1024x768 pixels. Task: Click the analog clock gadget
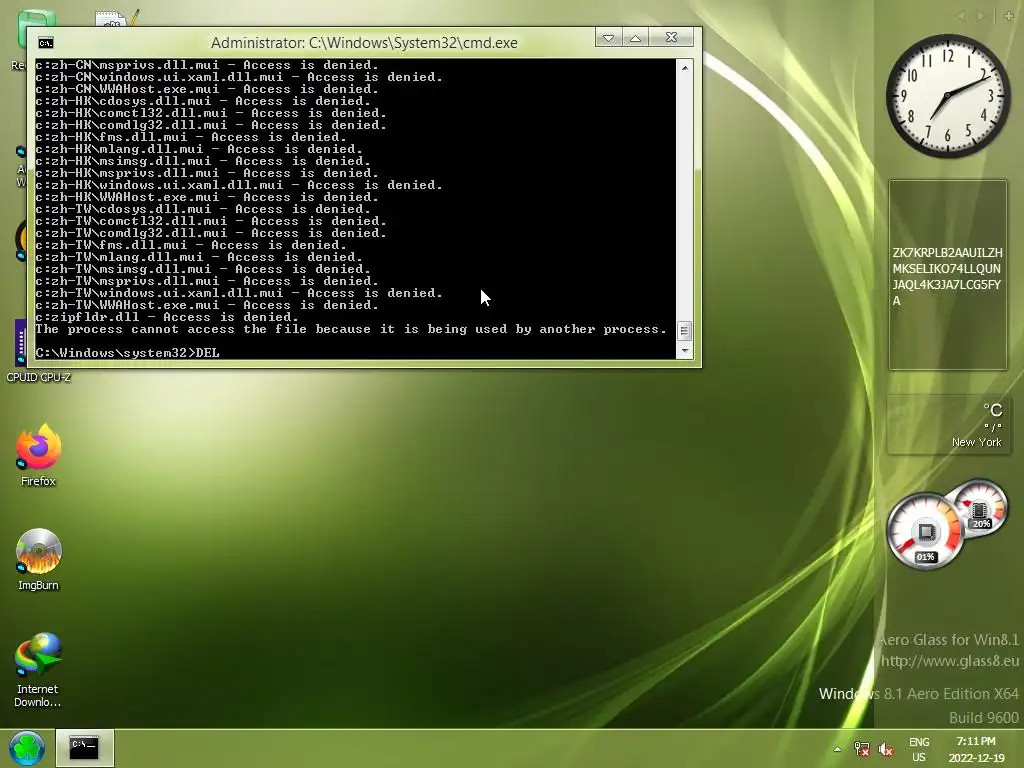pos(948,96)
